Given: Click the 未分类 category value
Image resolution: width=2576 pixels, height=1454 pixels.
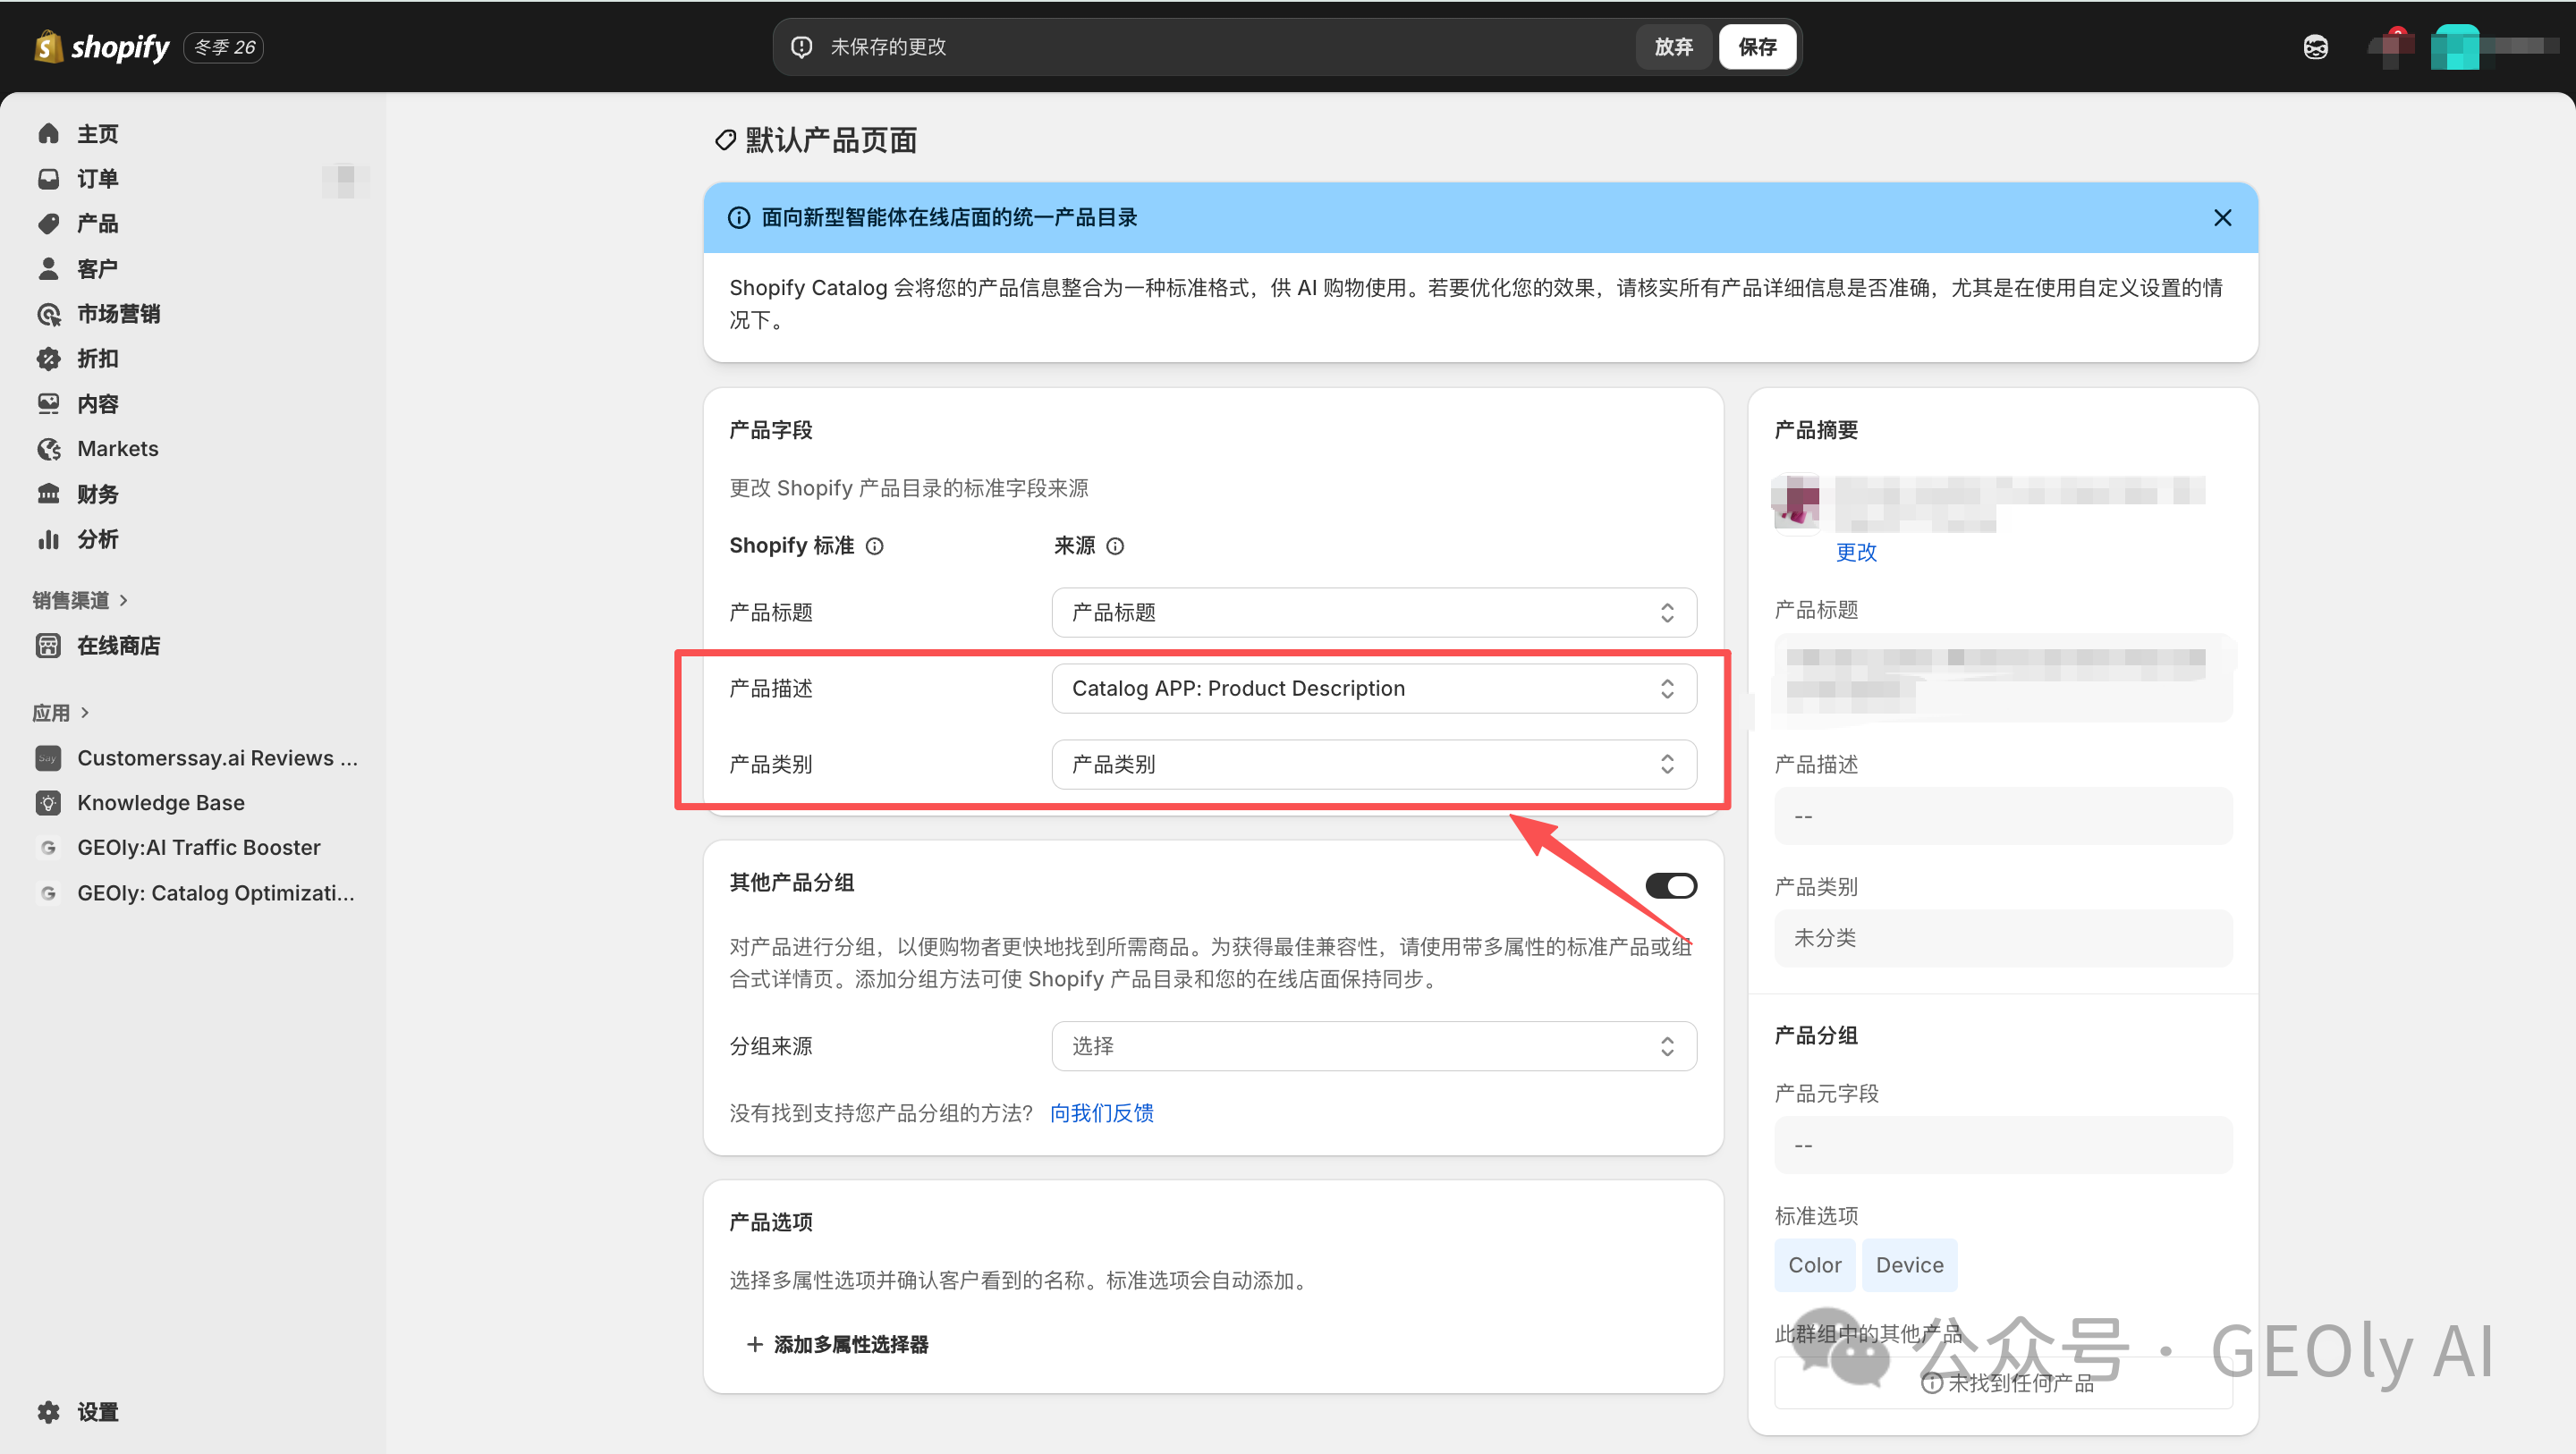Looking at the screenshot, I should click(2003, 939).
